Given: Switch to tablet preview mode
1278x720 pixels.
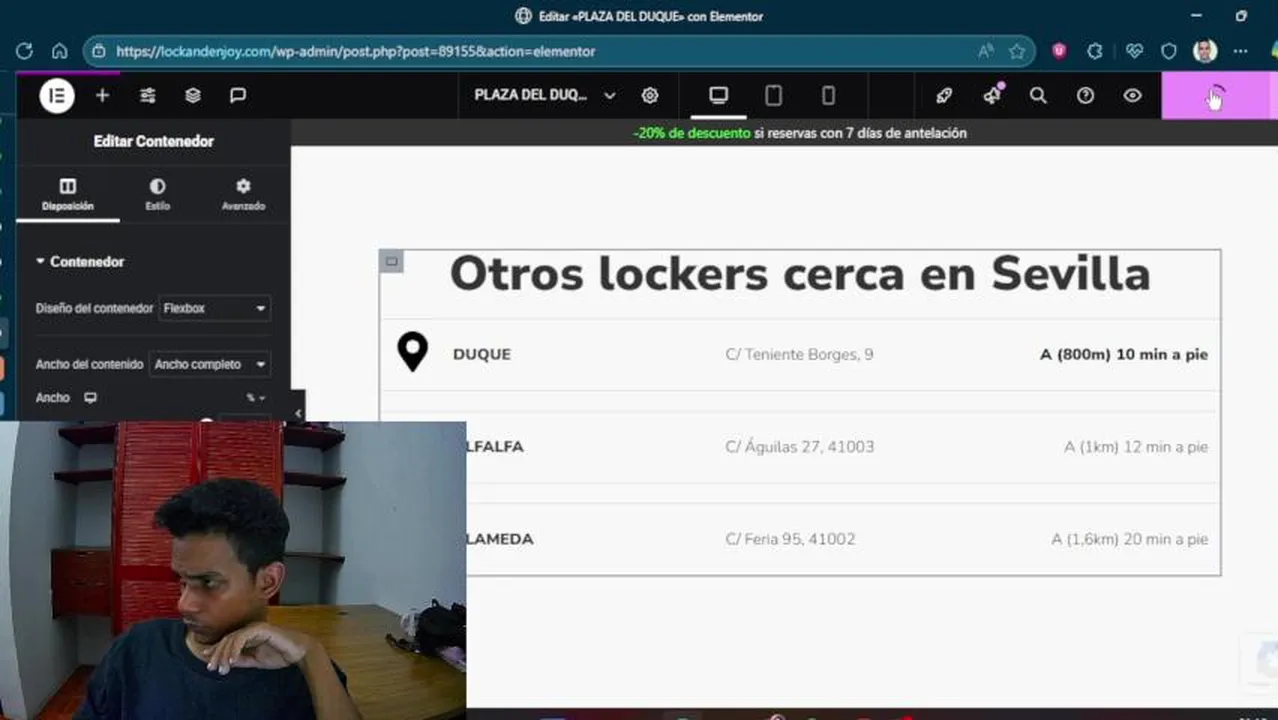Looking at the screenshot, I should pos(773,96).
